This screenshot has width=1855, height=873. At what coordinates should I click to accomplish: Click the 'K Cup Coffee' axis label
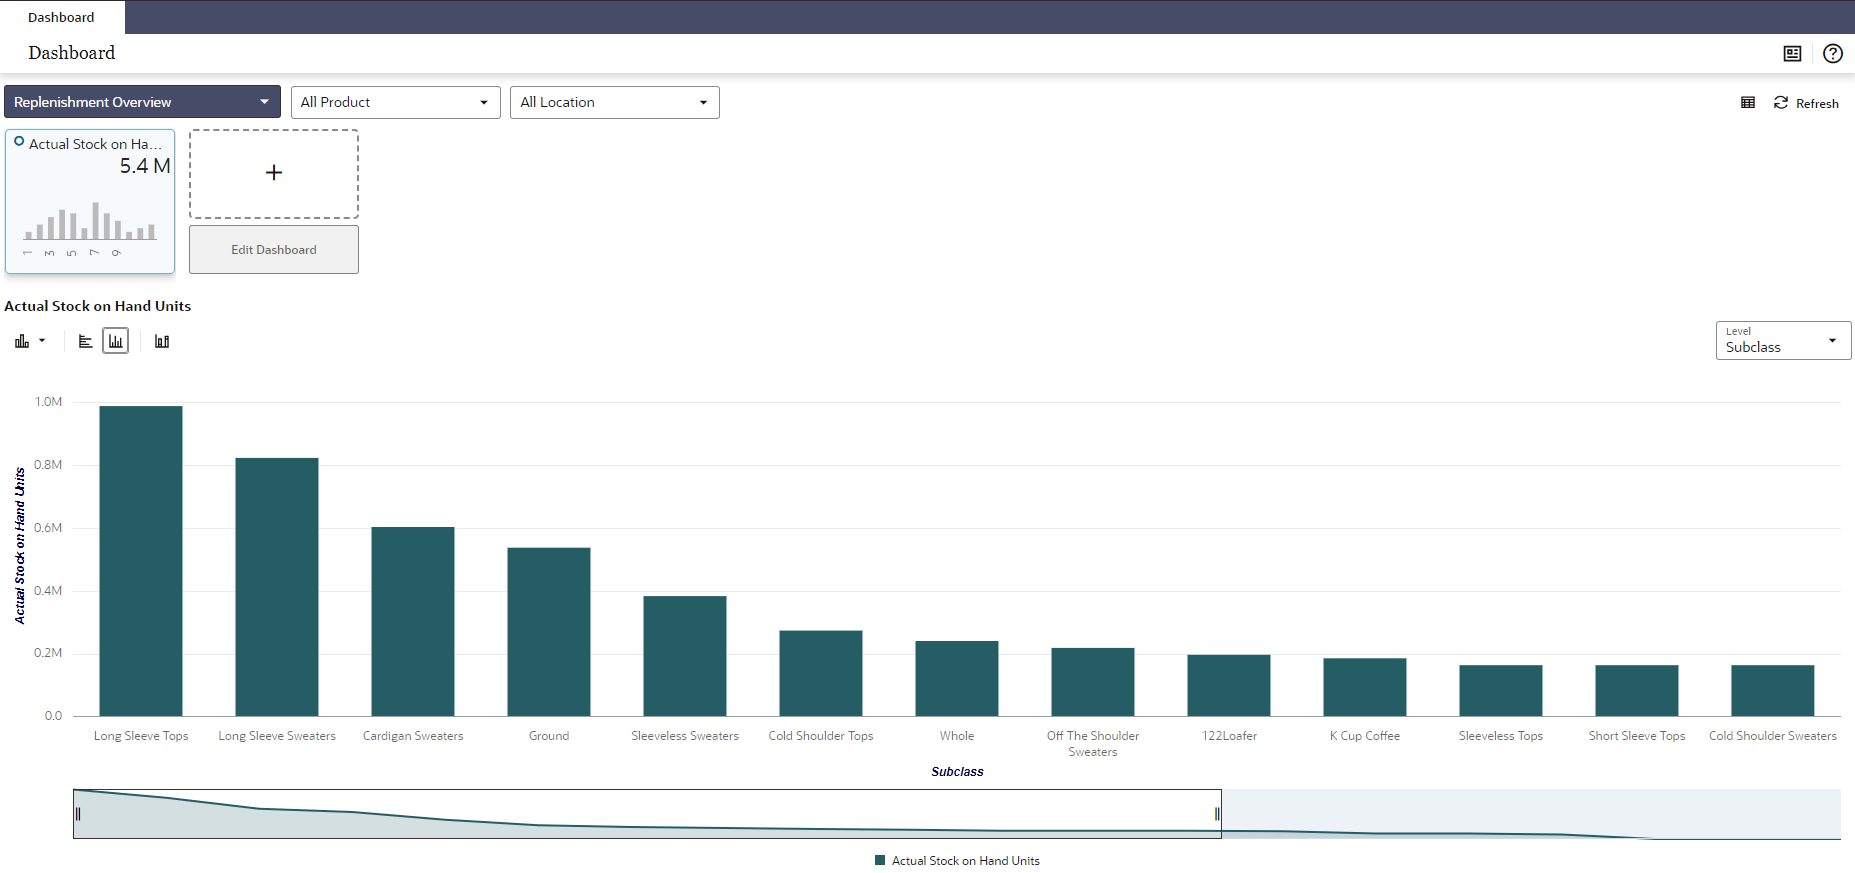(1365, 736)
